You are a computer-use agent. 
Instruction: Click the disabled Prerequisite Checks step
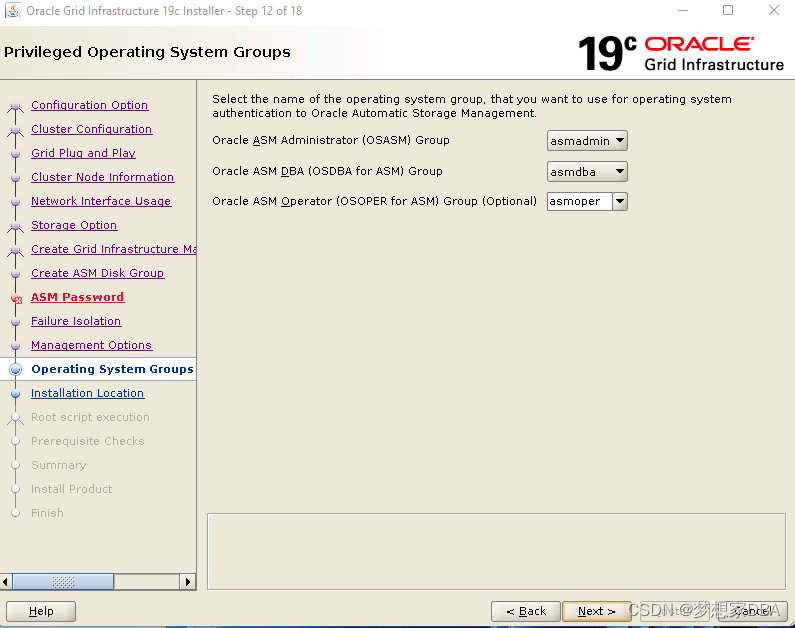tap(88, 441)
